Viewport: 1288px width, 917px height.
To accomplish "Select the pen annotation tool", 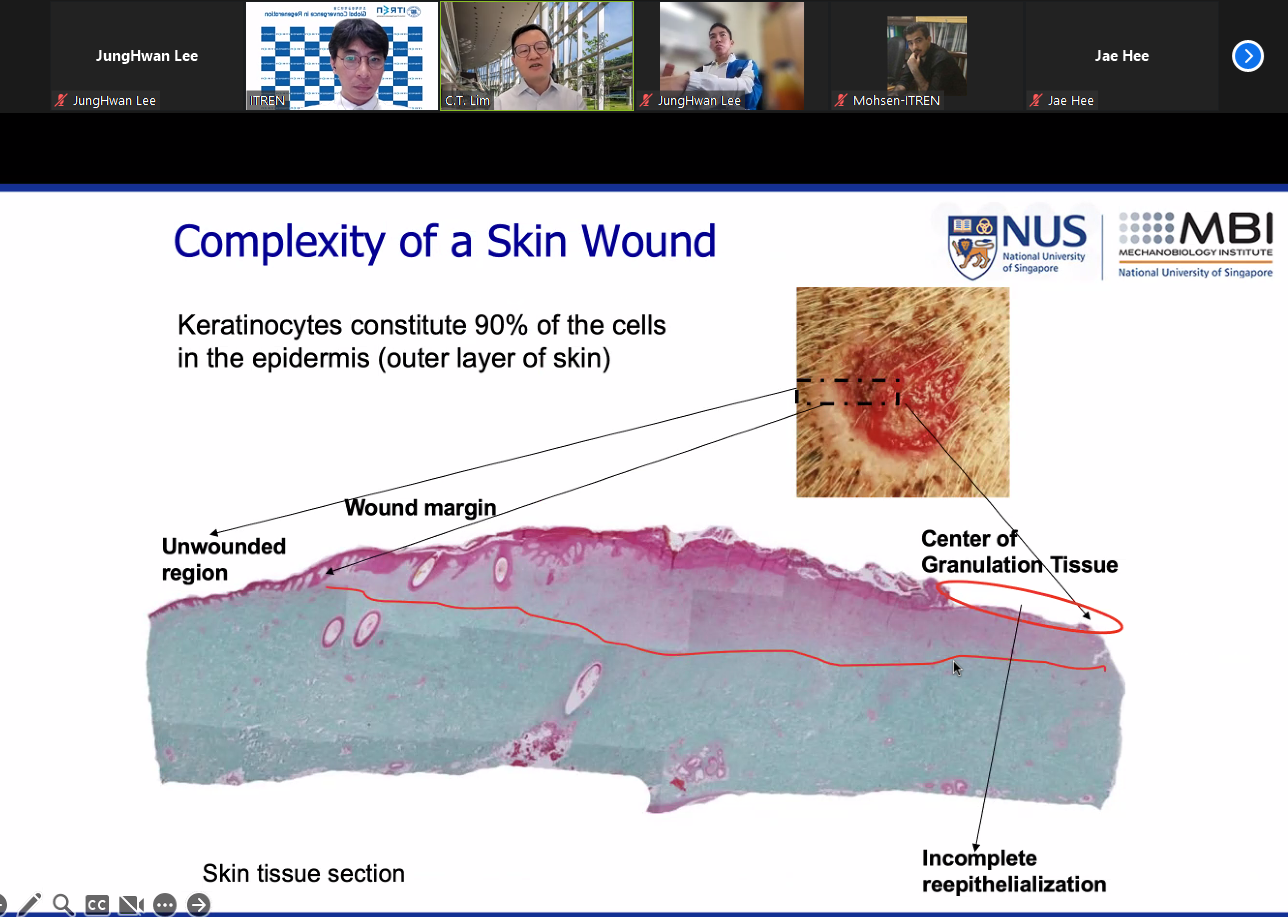I will [30, 904].
